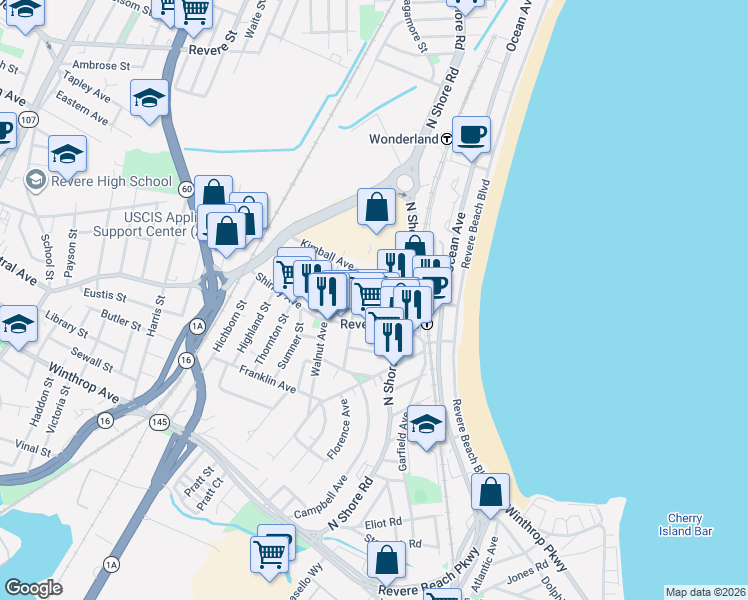Click the Route 16 shield below Winthrop Ave label
This screenshot has width=748, height=600.
tap(105, 421)
